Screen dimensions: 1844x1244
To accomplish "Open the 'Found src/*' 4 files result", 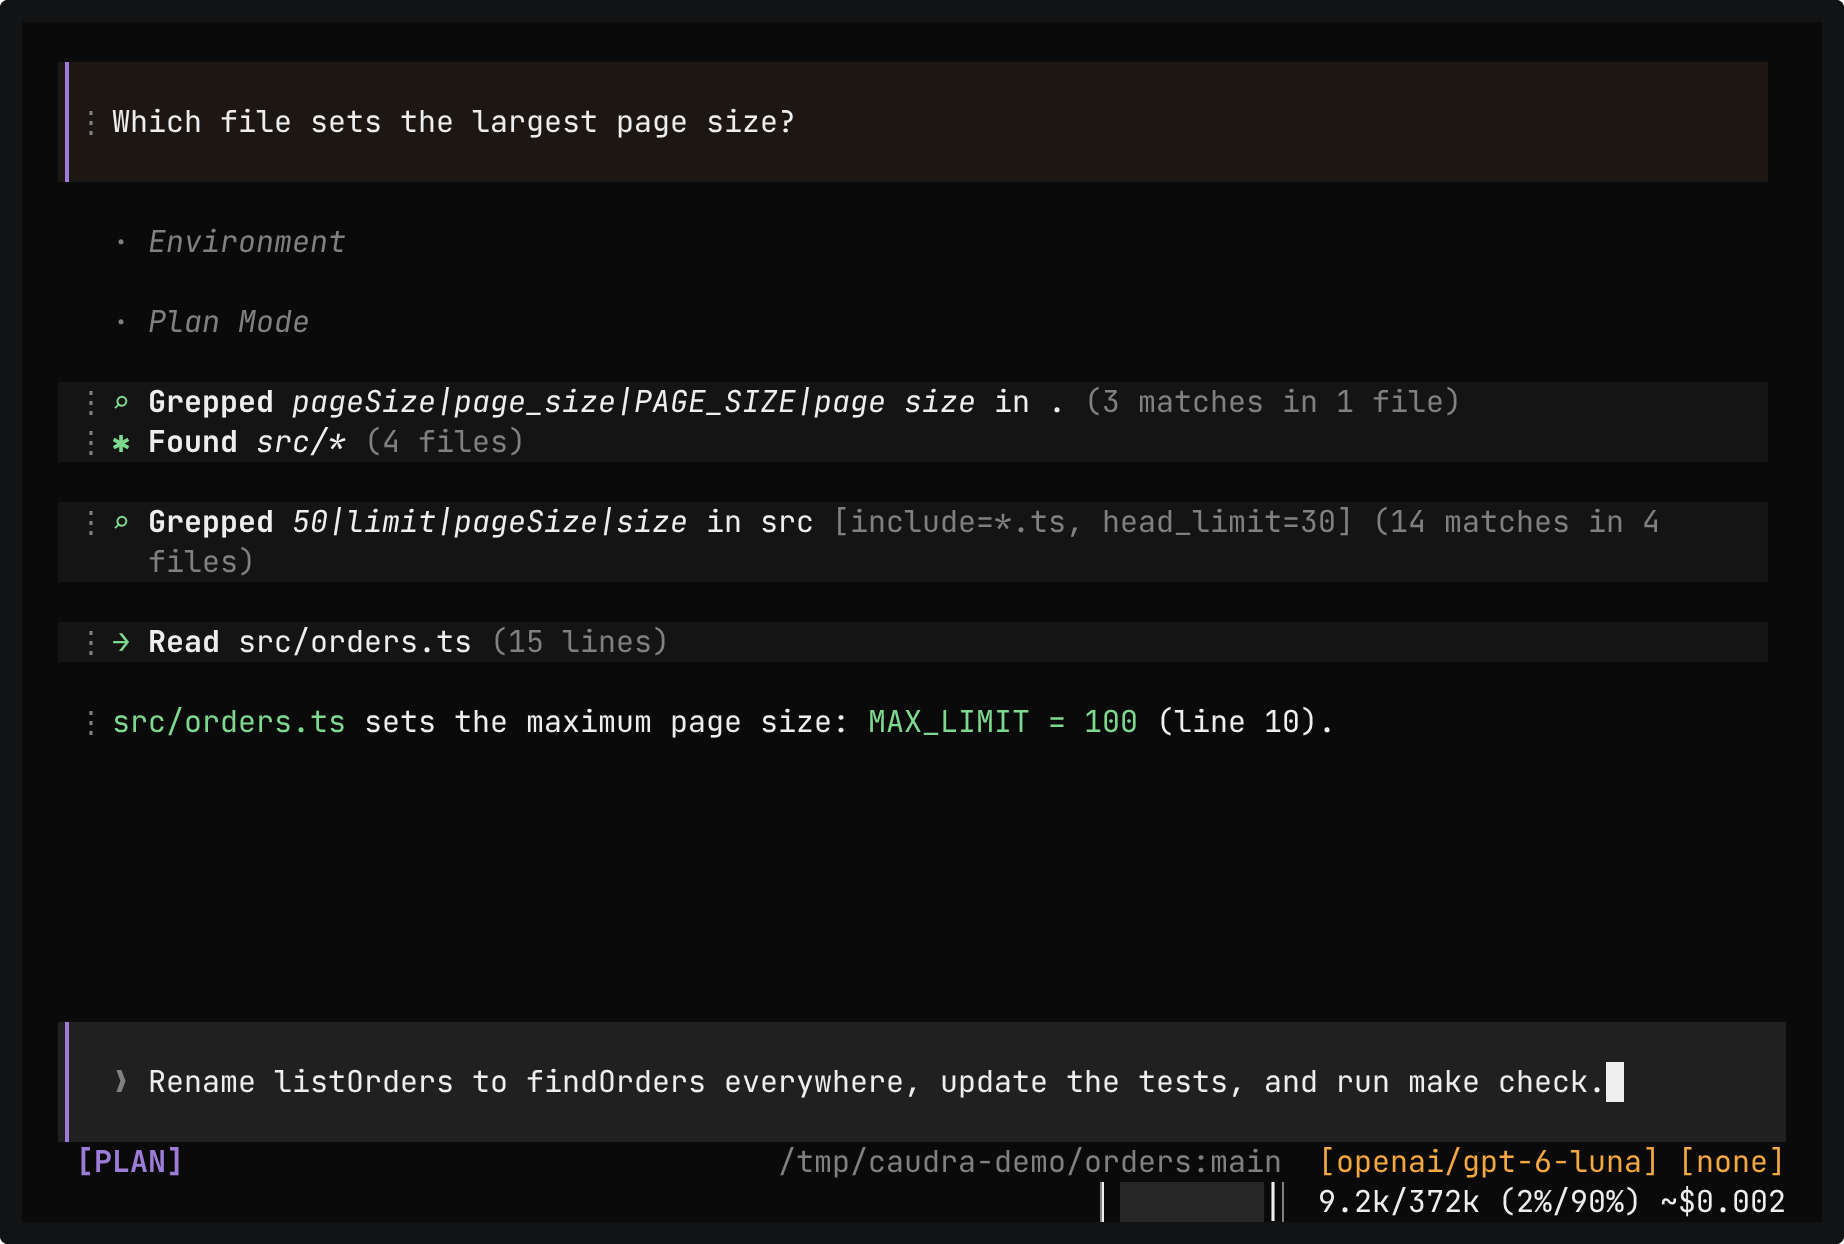I will [x=913, y=442].
